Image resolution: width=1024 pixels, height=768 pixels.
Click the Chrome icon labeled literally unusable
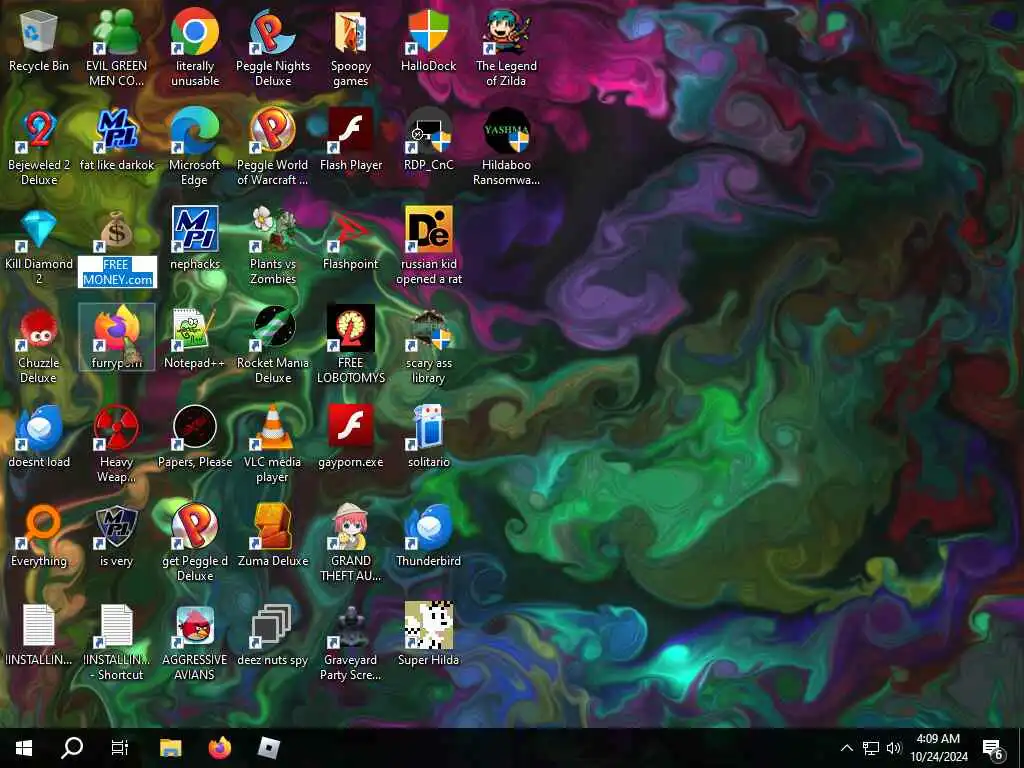pos(195,31)
